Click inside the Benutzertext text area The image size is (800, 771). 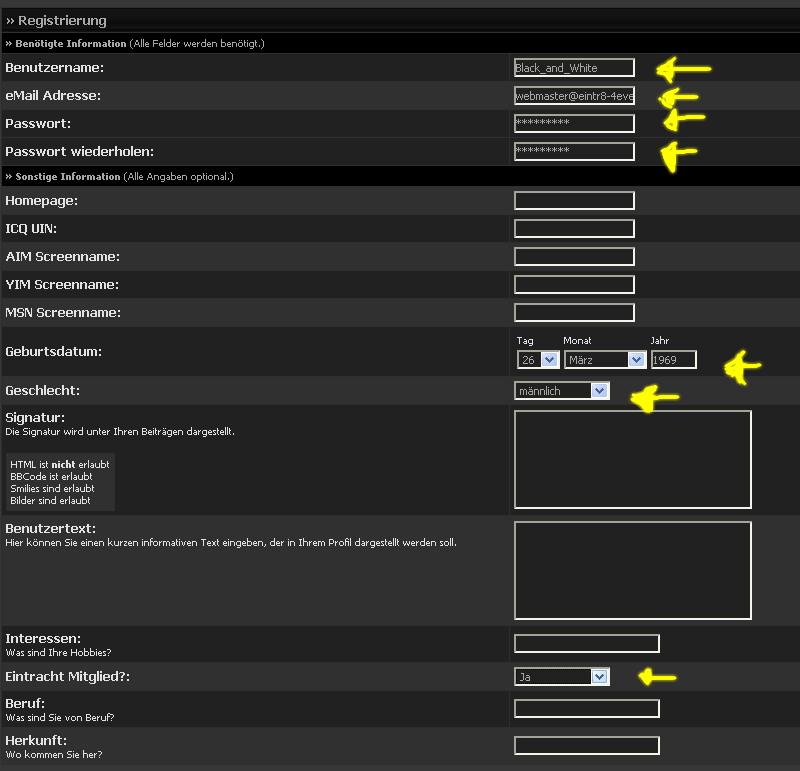(632, 570)
